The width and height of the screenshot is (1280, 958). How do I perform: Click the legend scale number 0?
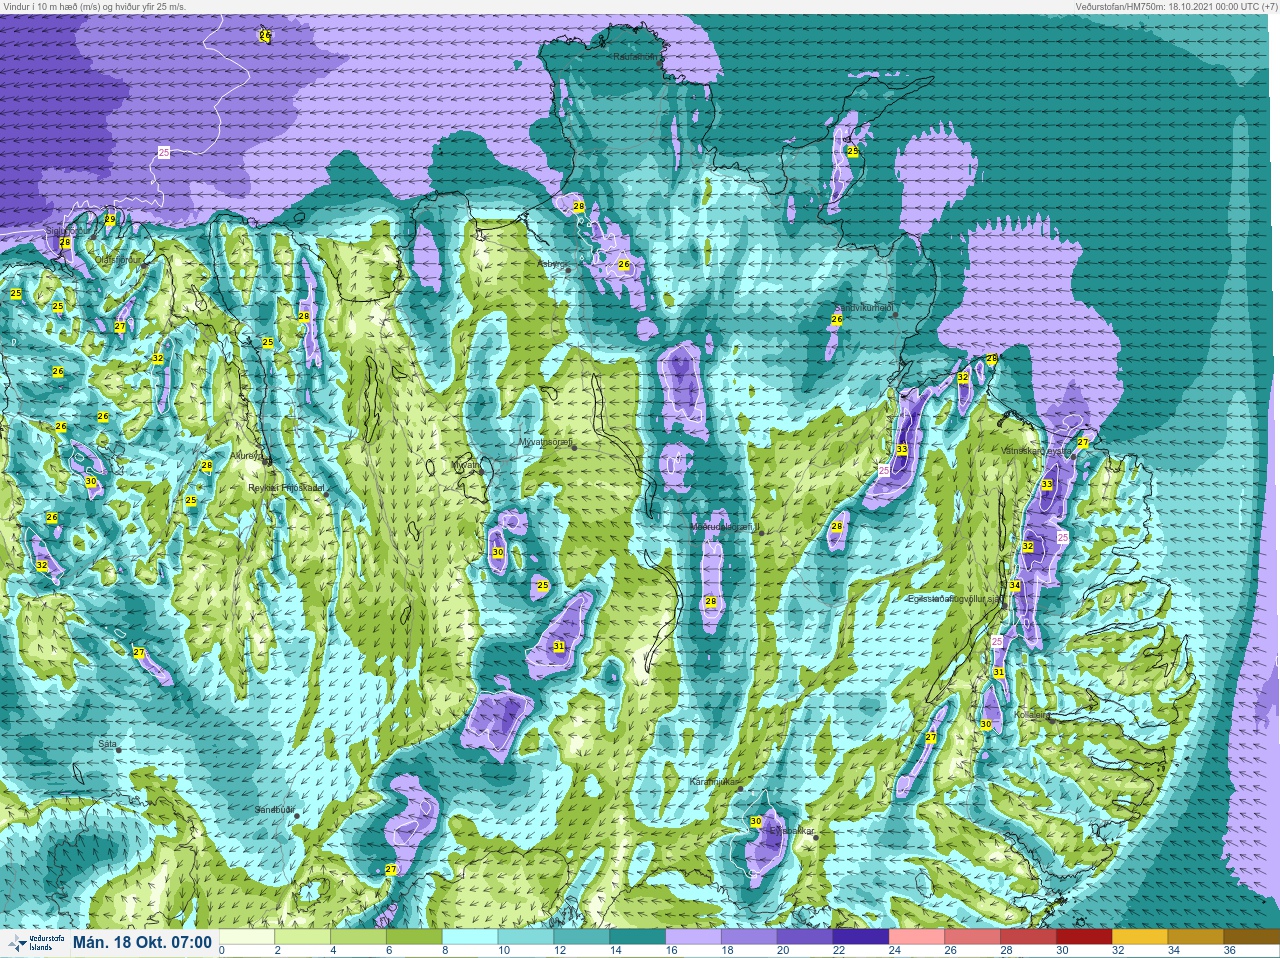pos(222,950)
